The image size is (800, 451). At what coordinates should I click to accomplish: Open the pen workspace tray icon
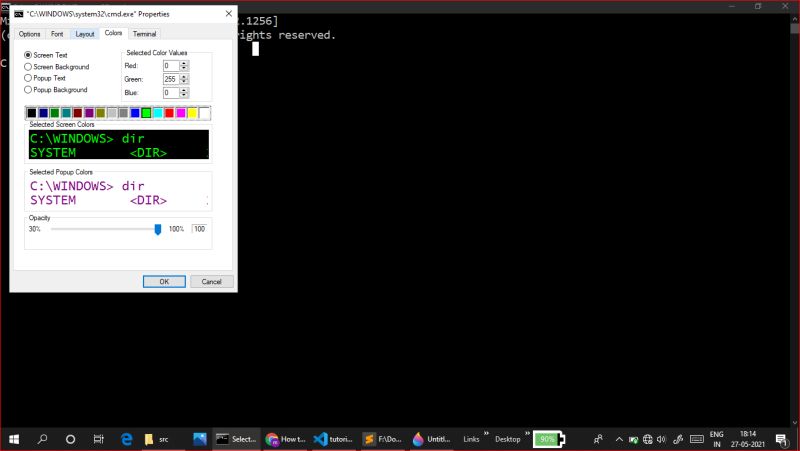click(x=678, y=439)
